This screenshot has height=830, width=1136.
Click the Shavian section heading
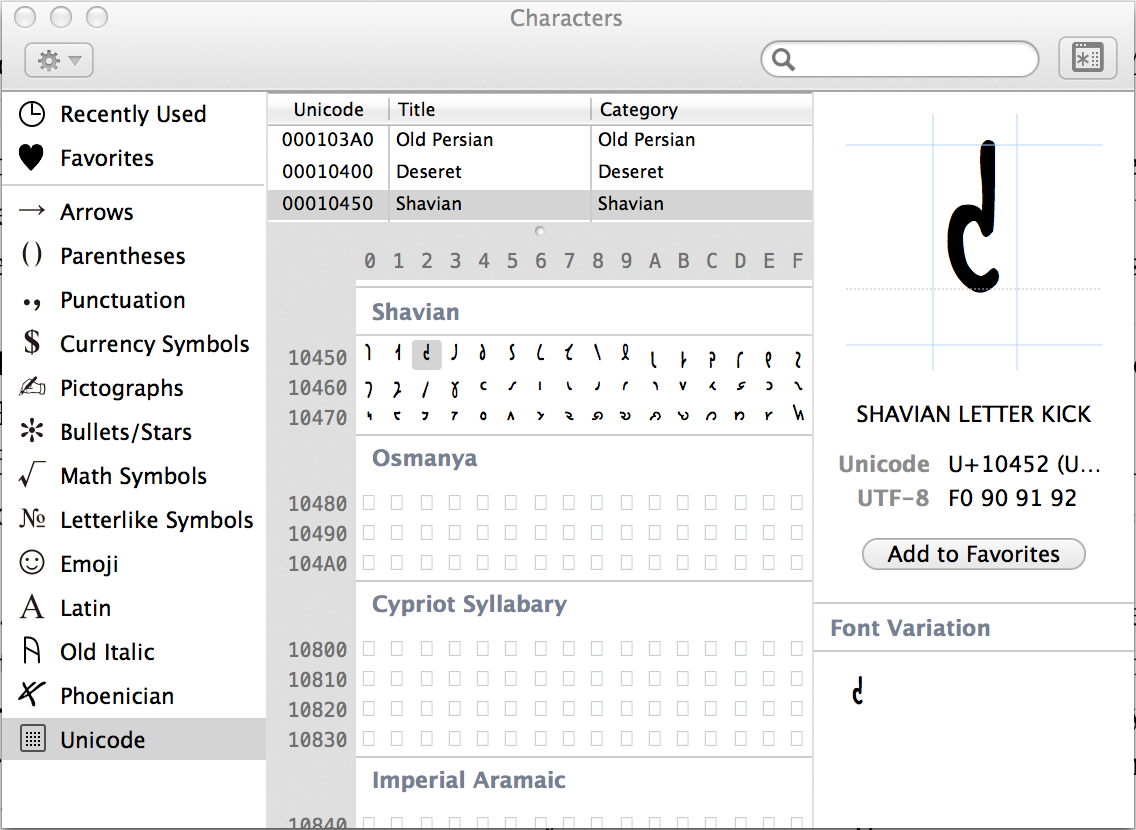pos(415,312)
